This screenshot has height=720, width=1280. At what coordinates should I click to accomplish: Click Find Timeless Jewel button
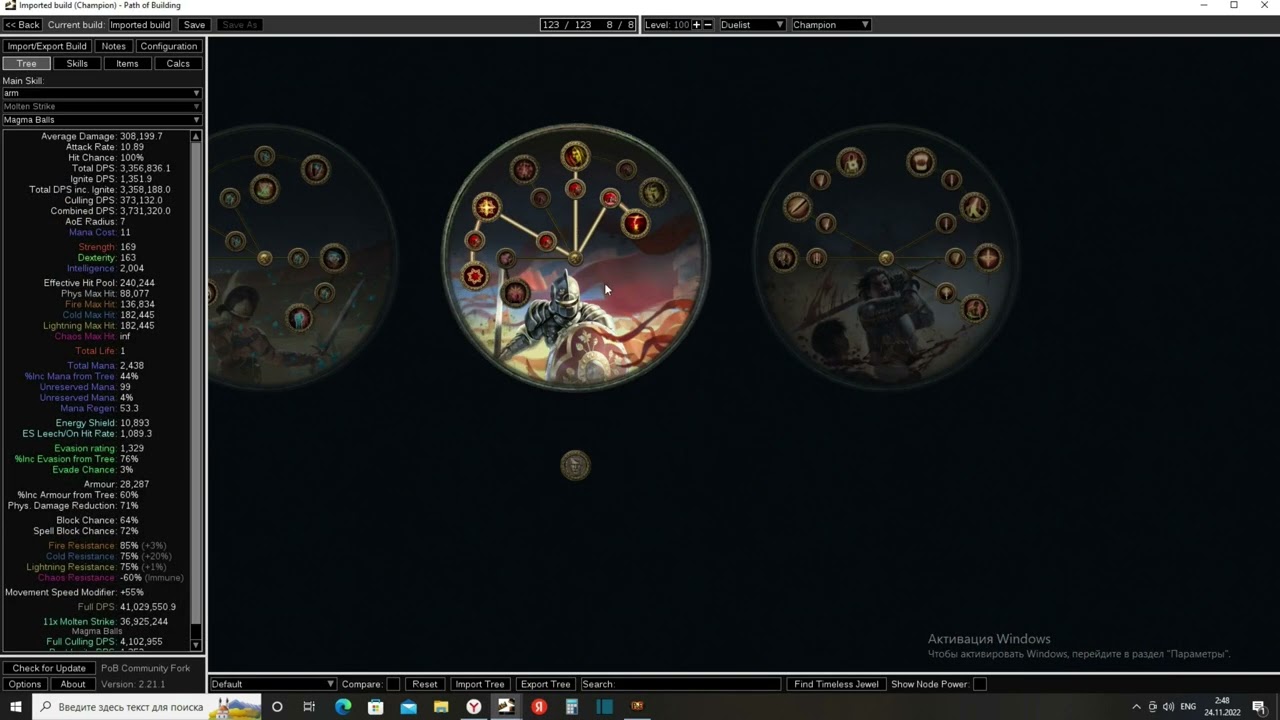836,684
